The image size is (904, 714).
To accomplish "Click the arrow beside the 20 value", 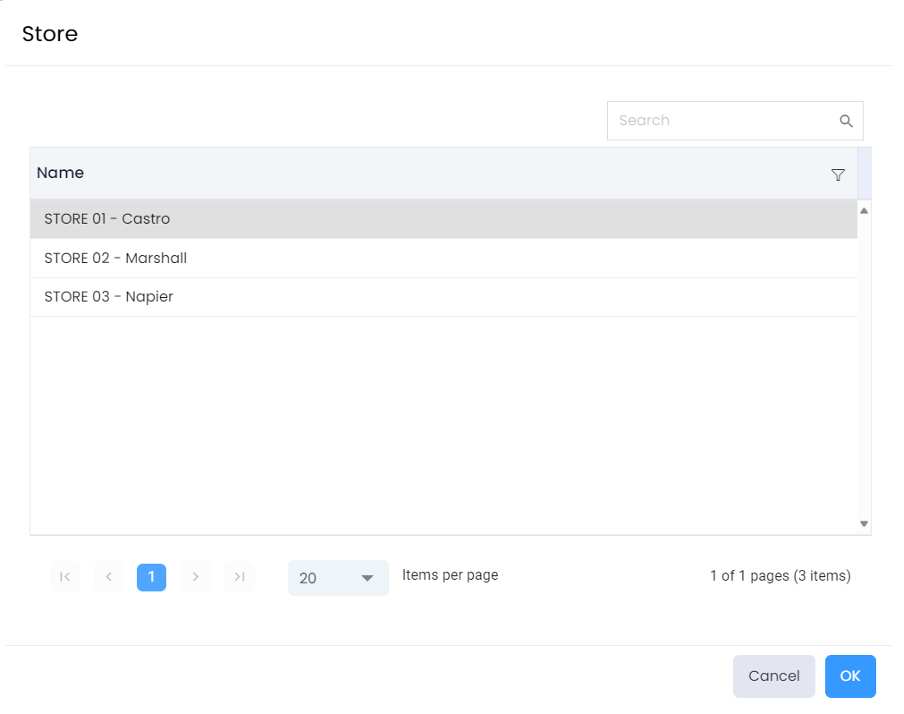I will click(x=367, y=578).
